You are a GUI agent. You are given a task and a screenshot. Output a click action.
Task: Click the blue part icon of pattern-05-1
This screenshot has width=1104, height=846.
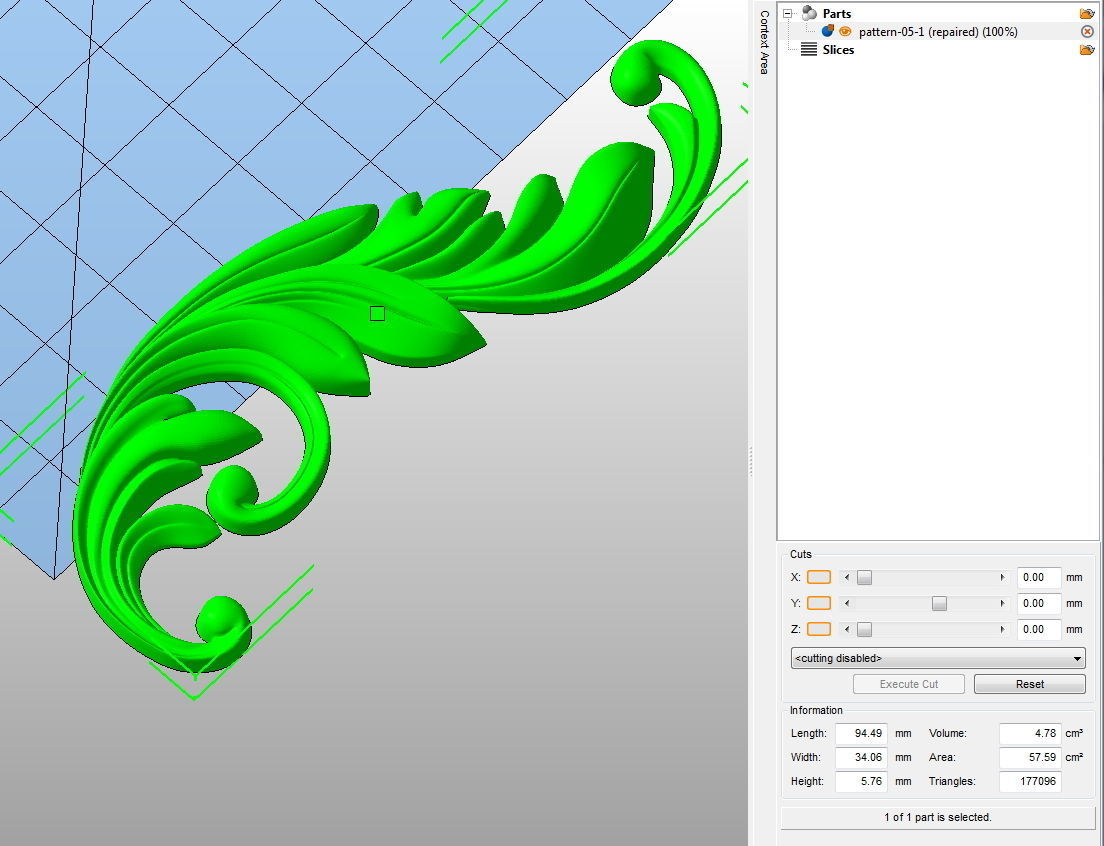coord(828,31)
